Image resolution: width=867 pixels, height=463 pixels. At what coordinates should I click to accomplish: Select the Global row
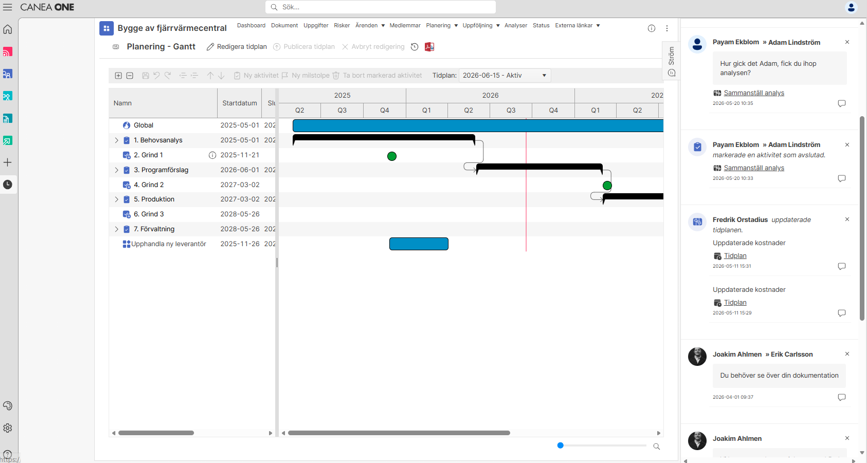click(192, 126)
